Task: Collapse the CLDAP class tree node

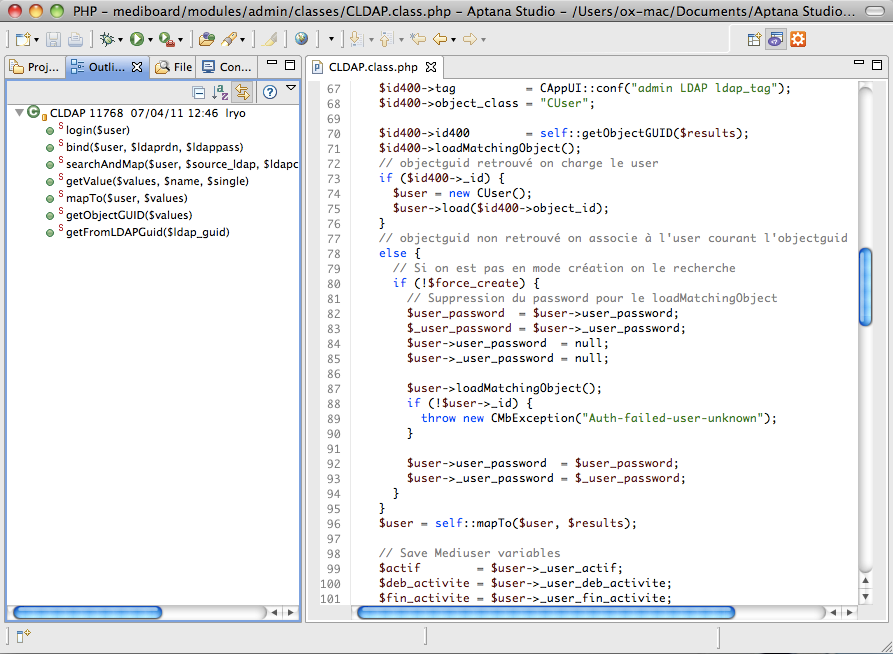Action: [20, 113]
